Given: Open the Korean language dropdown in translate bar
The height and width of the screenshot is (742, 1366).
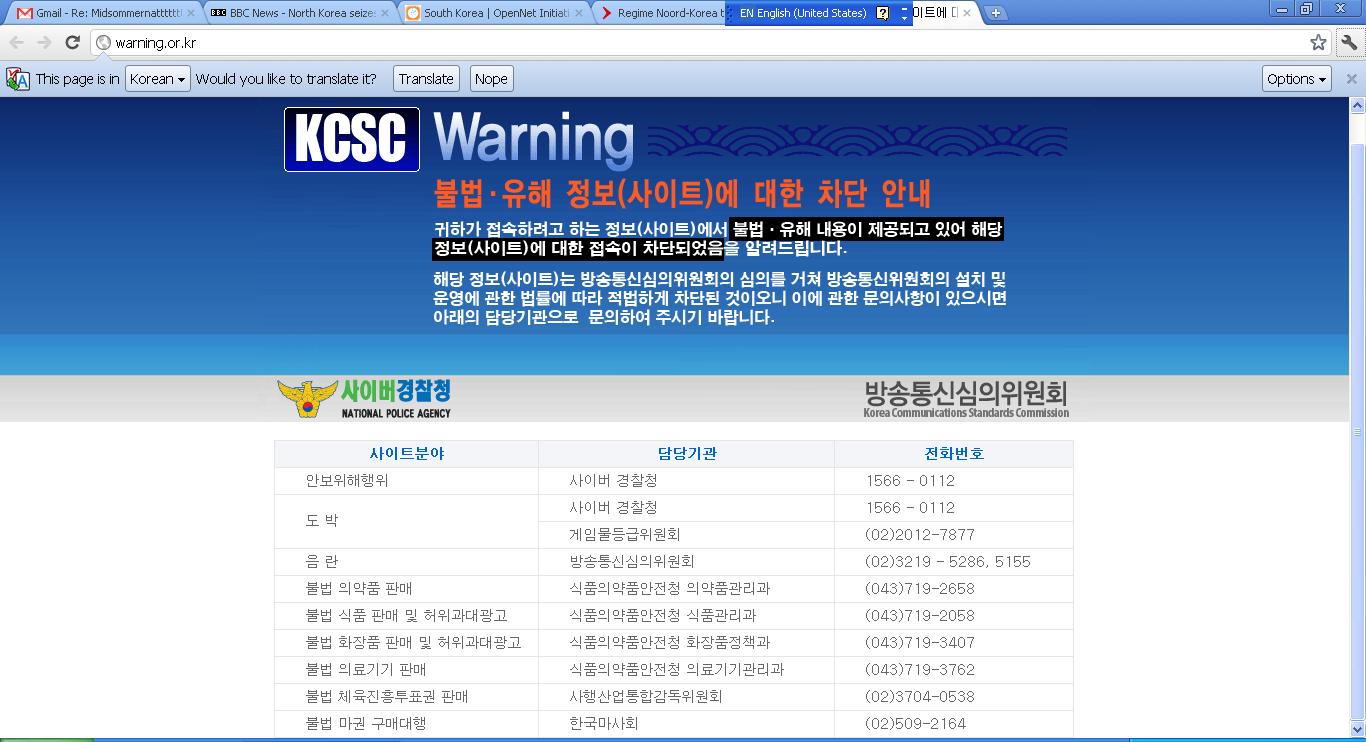Looking at the screenshot, I should (157, 79).
